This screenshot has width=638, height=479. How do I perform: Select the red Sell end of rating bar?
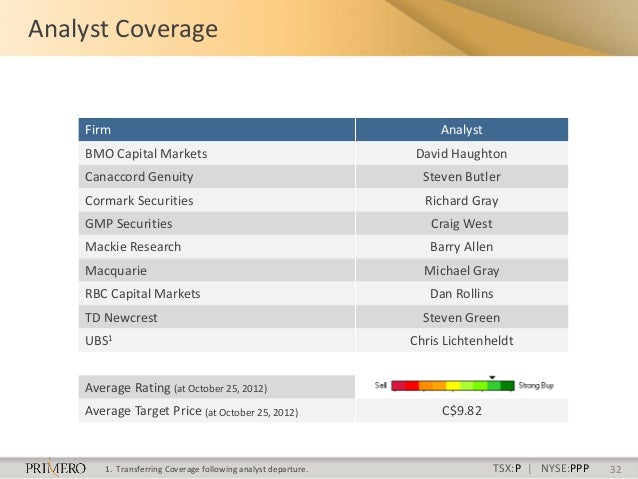[403, 385]
